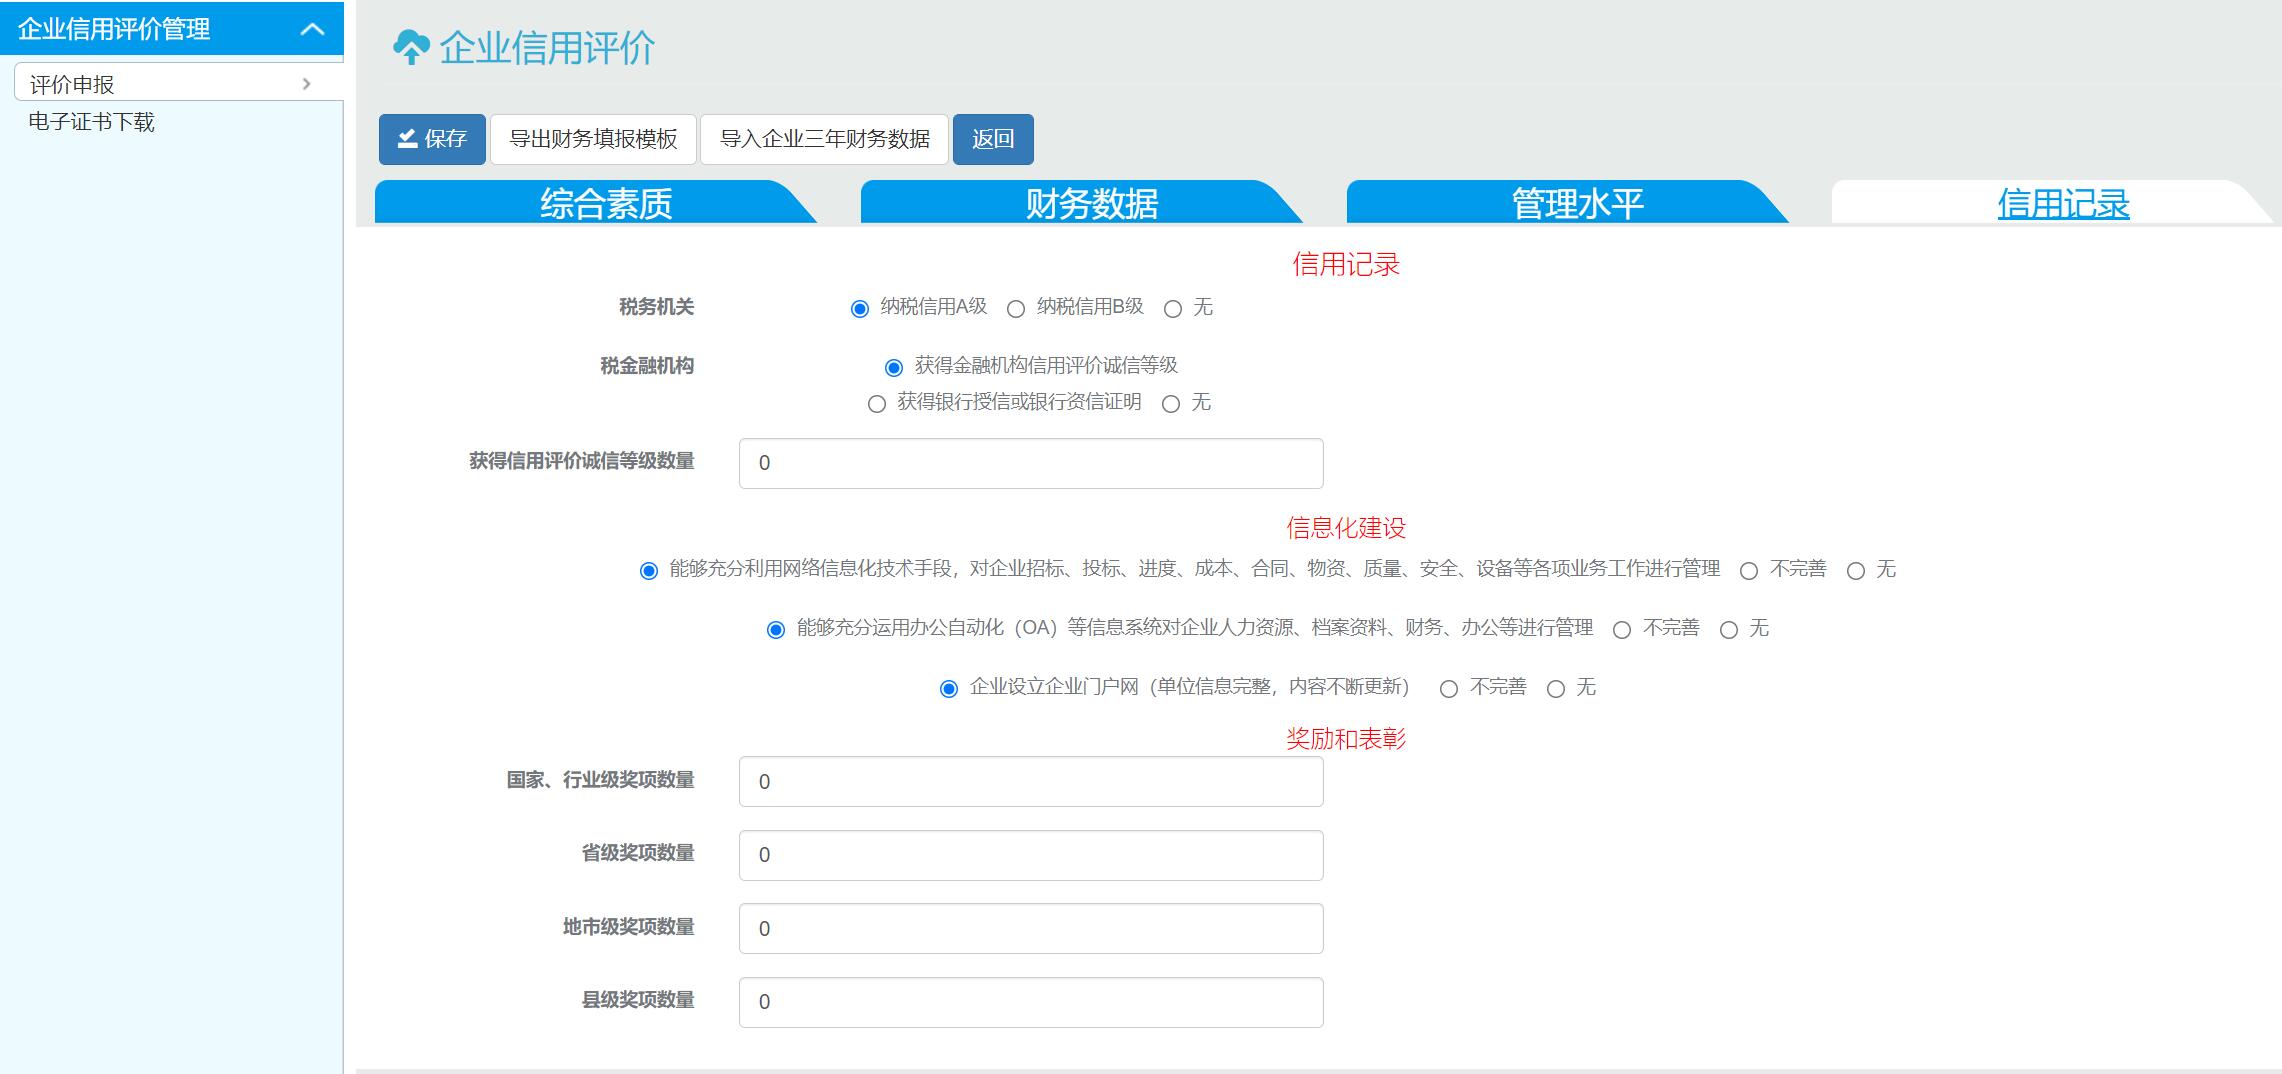Image resolution: width=2282 pixels, height=1074 pixels.
Task: Focus the 省级奖项数量 input box
Action: tap(1030, 855)
